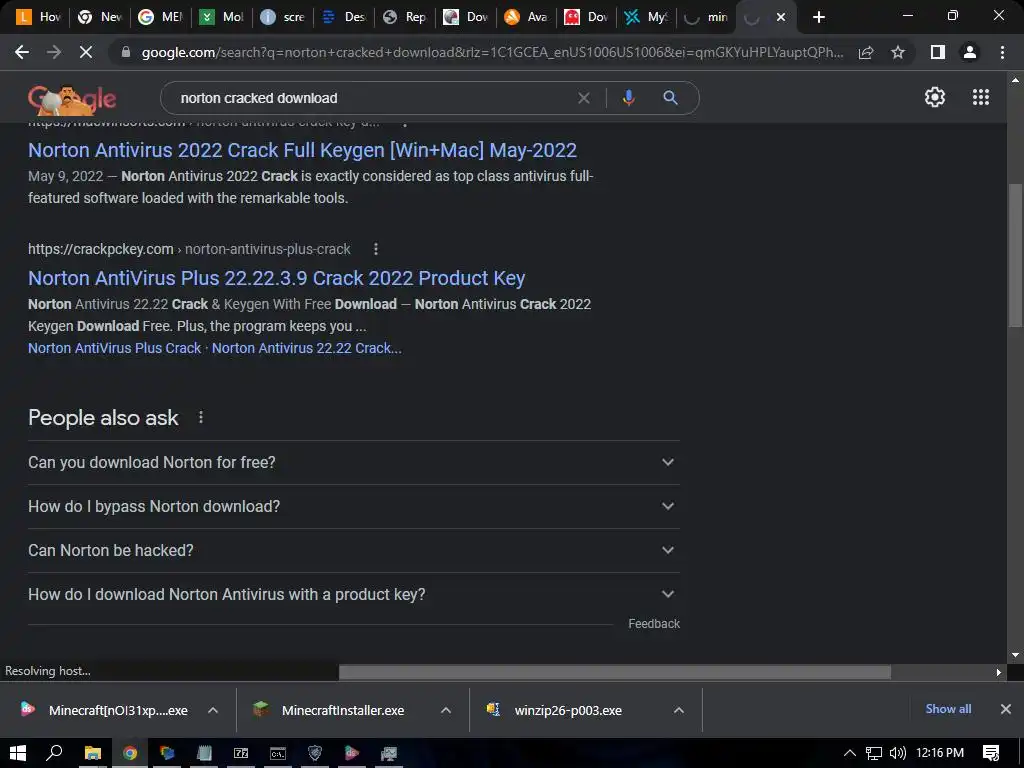Bookmark this page with the star icon
1024x768 pixels.
pos(898,52)
